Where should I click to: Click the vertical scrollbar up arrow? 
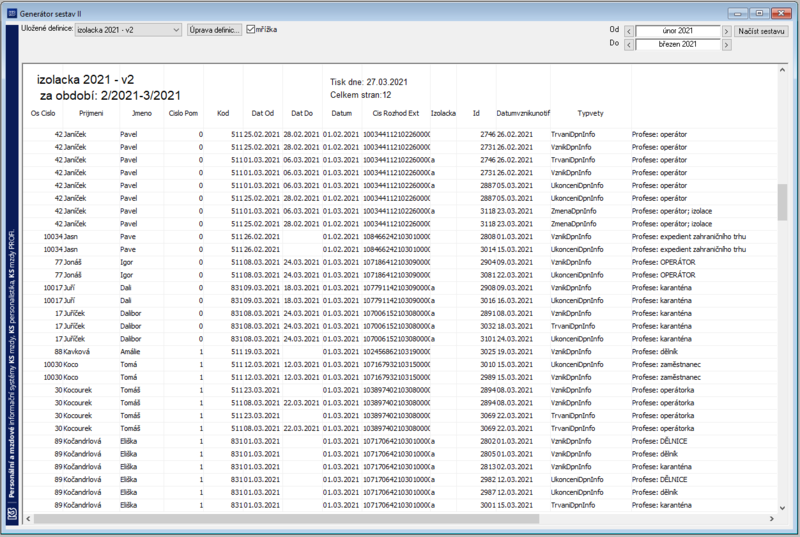click(782, 70)
